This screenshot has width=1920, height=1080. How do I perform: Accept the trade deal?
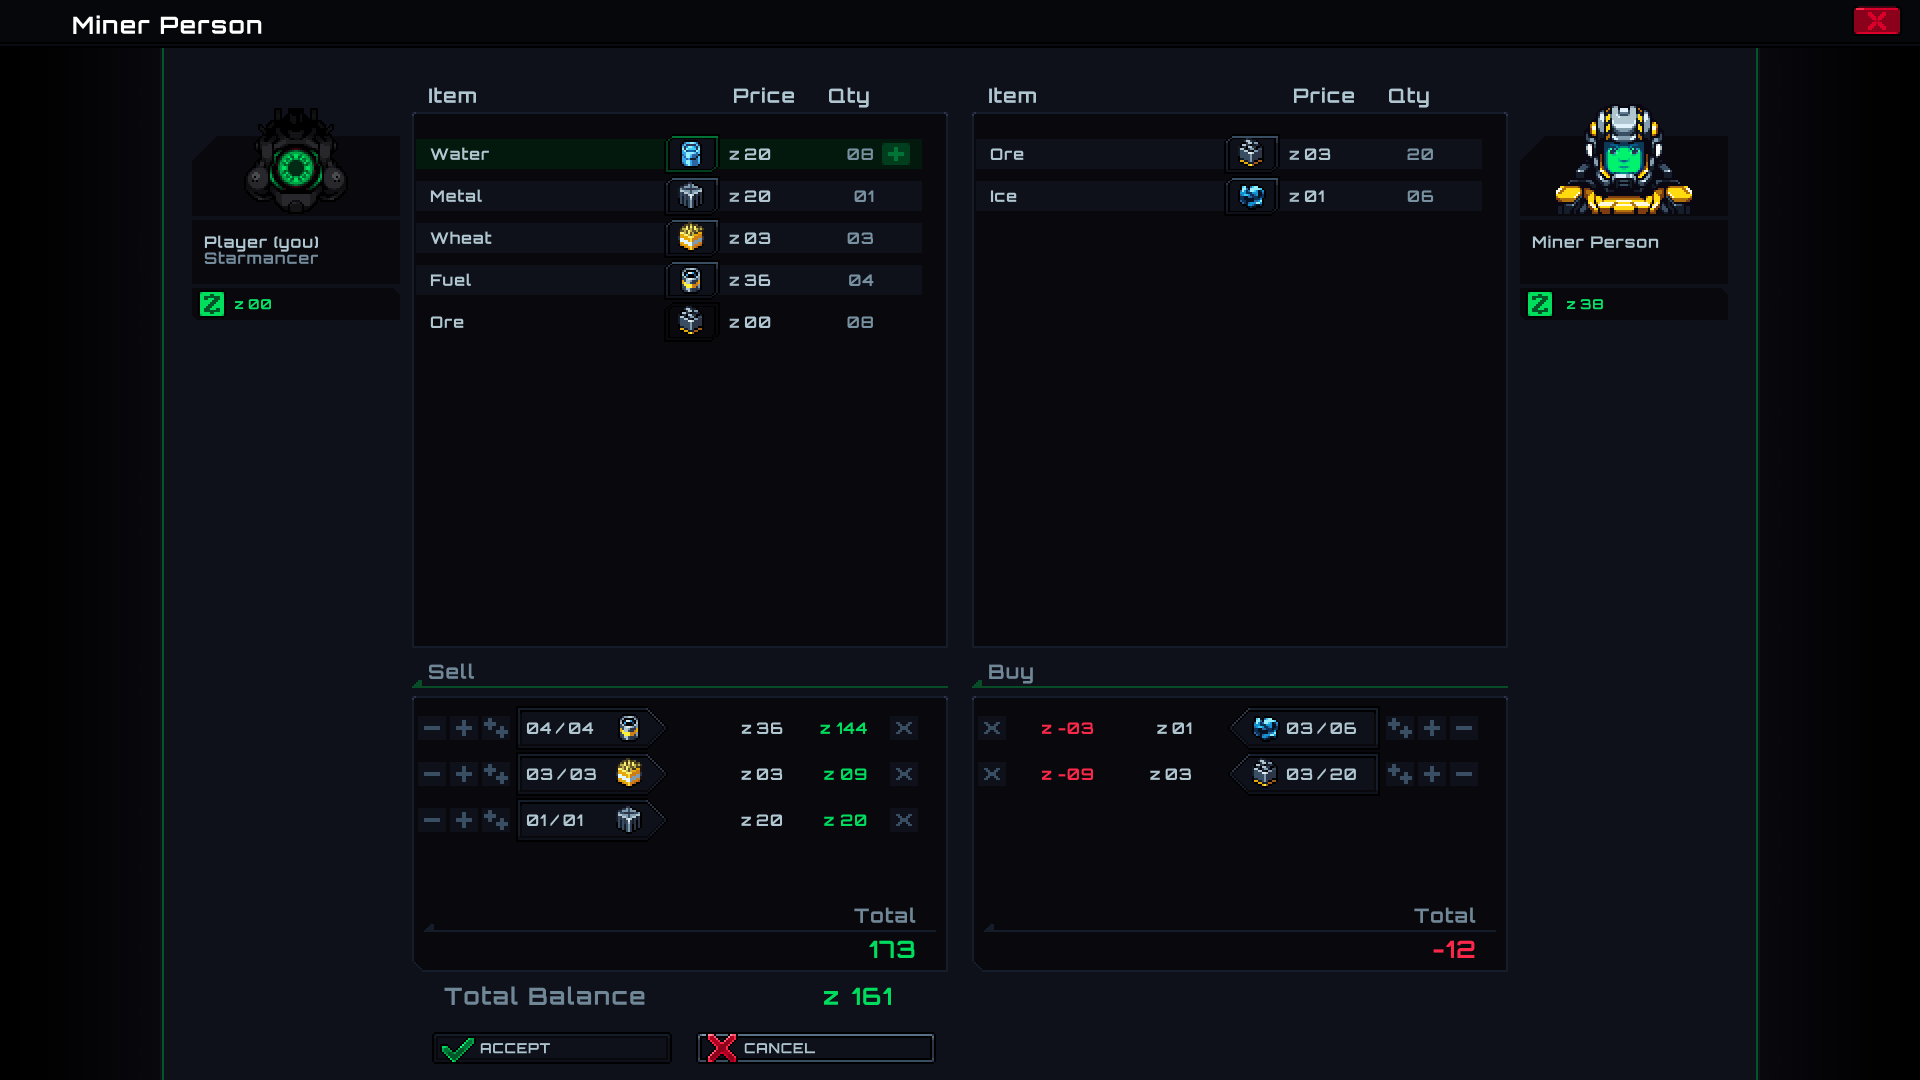click(x=550, y=1047)
